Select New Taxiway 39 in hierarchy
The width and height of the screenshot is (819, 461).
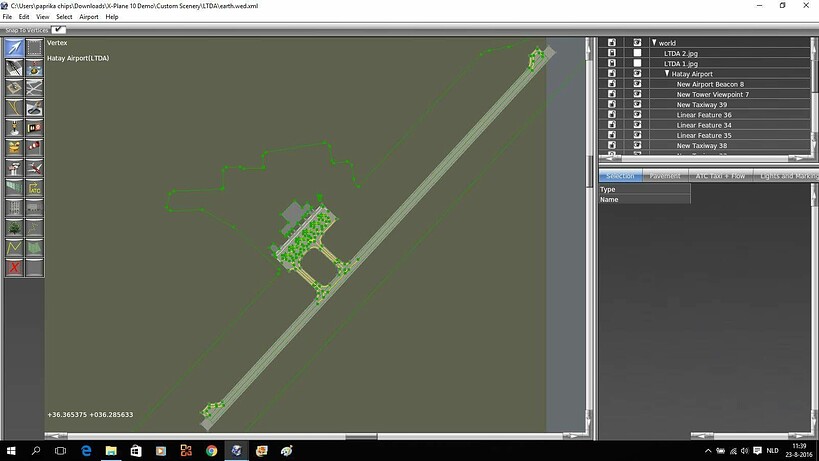(701, 104)
